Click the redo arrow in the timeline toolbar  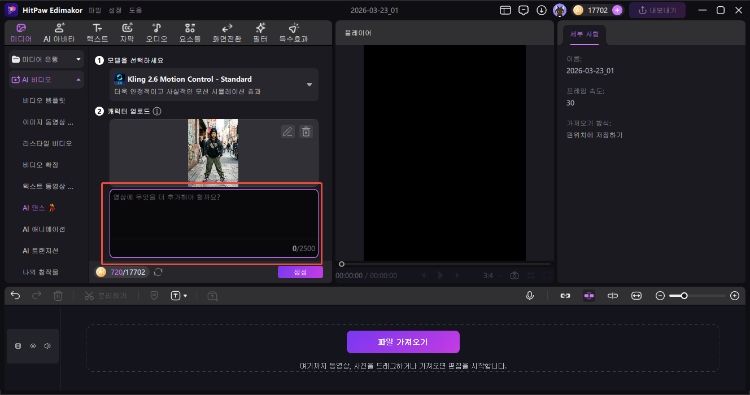pyautogui.click(x=36, y=296)
